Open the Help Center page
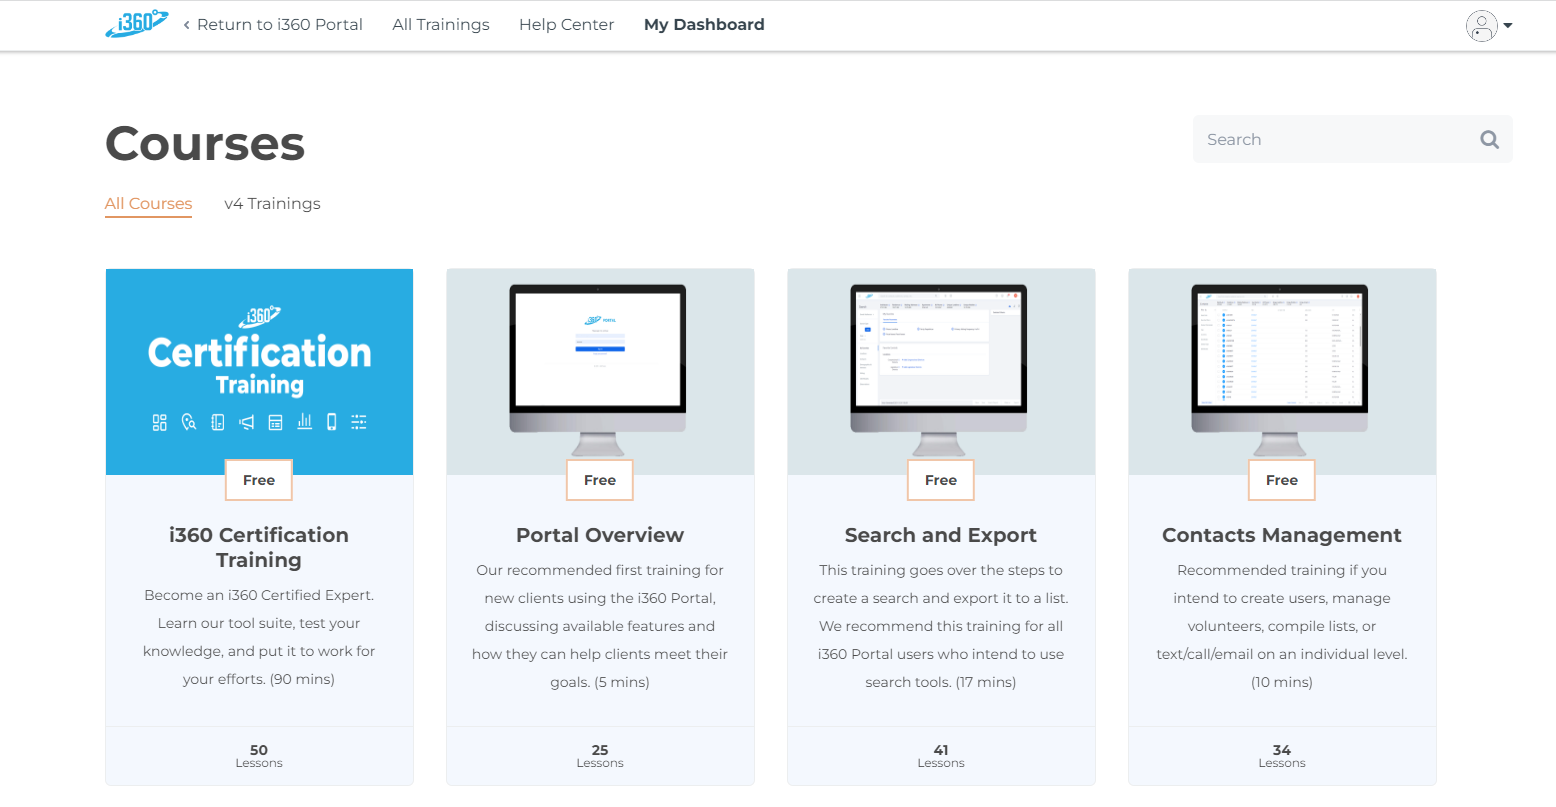Screen dimensions: 1556x807 click(x=566, y=25)
